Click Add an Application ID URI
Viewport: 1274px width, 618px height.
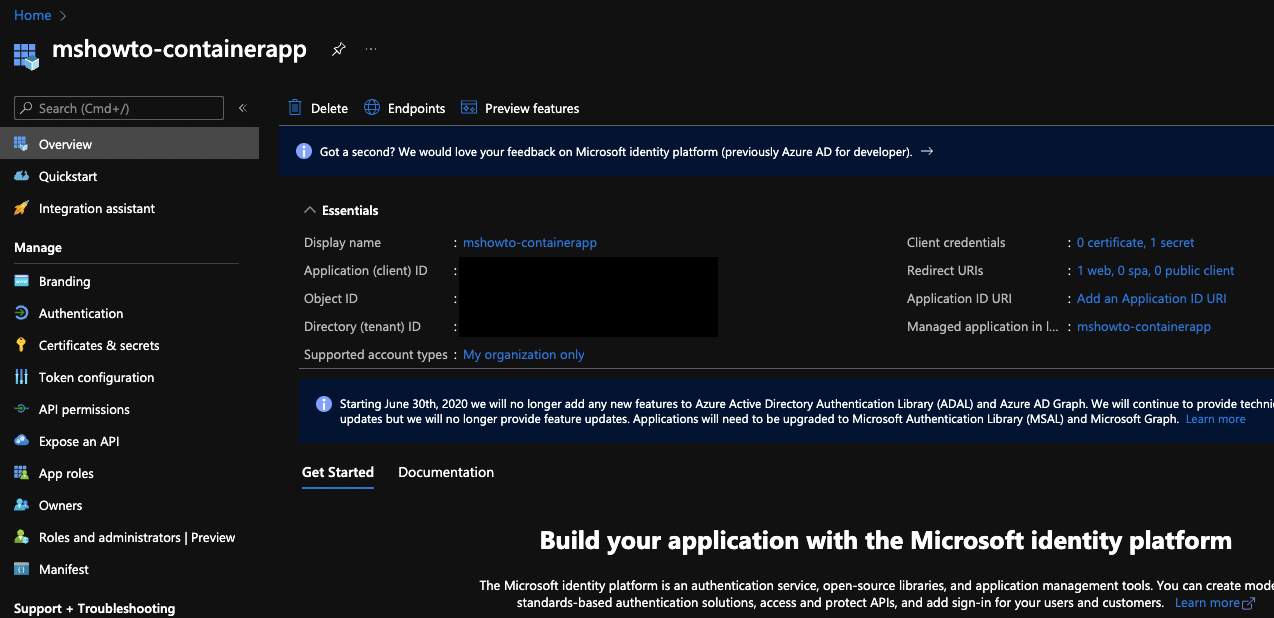1151,298
